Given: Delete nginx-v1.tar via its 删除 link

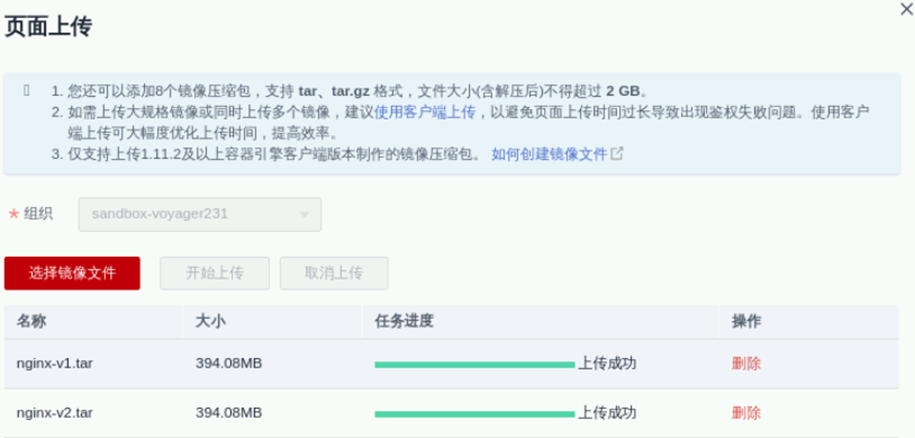Looking at the screenshot, I should pyautogui.click(x=746, y=363).
